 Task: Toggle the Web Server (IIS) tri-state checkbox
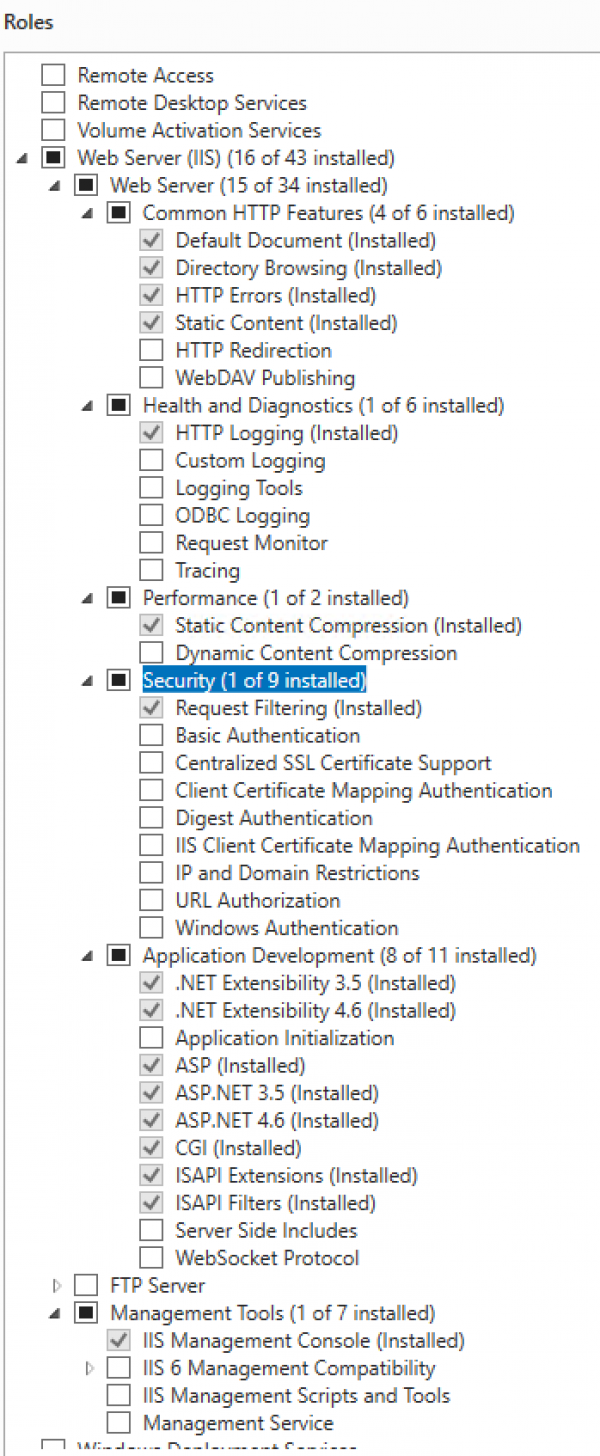click(53, 158)
